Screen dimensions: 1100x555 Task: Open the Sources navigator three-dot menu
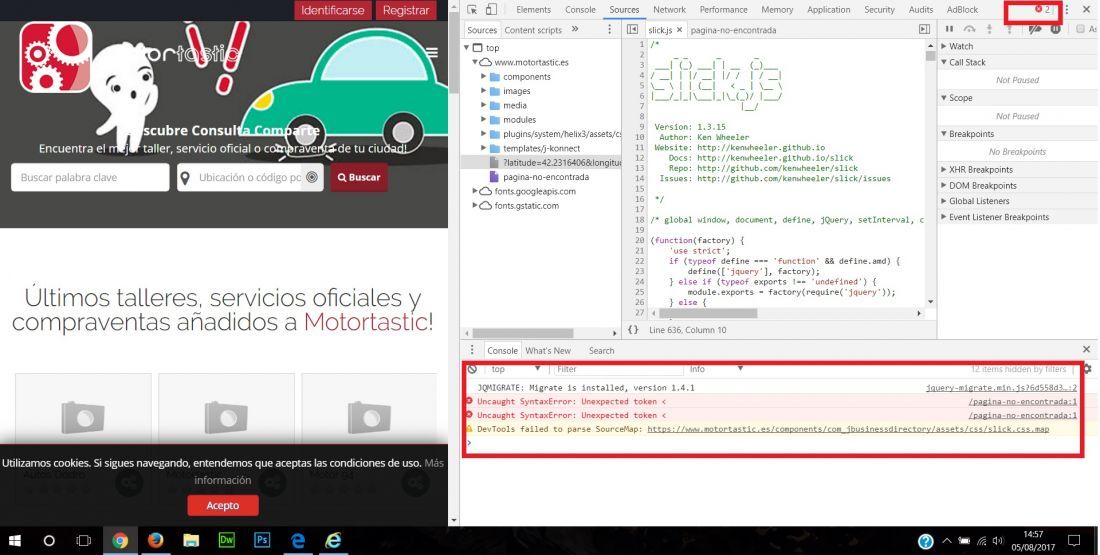coord(610,29)
